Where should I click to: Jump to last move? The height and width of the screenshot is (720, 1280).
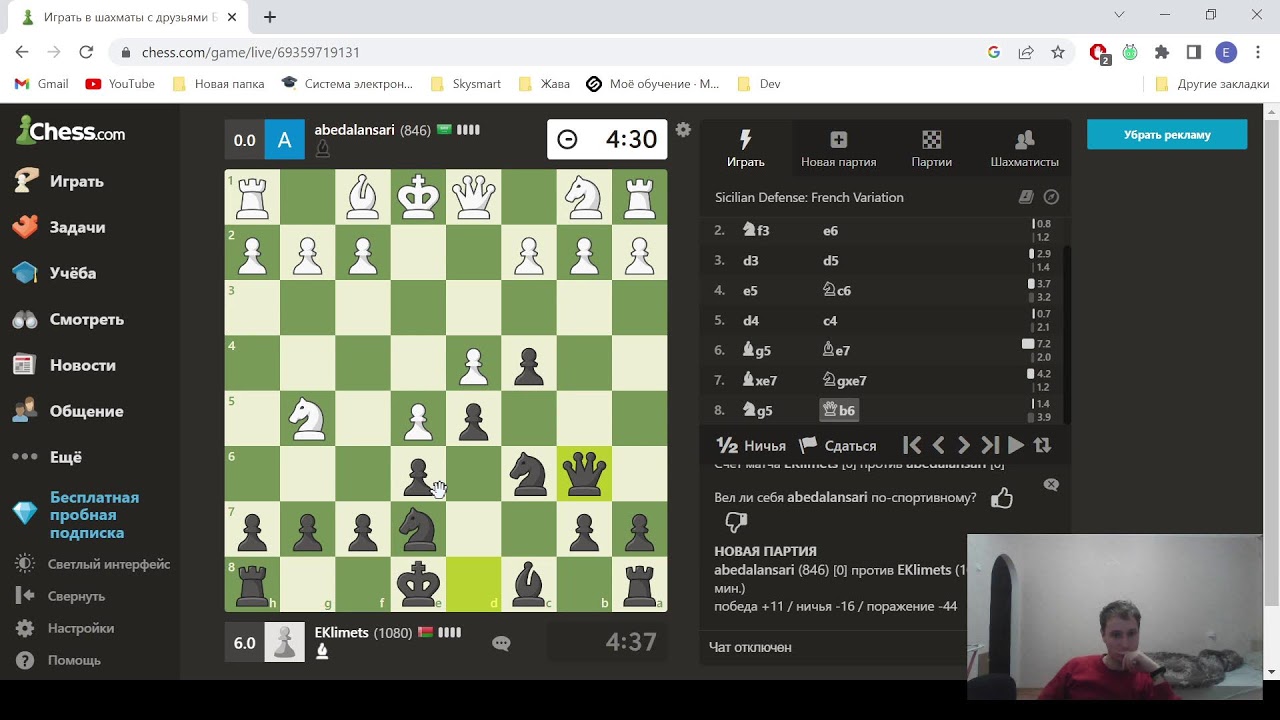[x=990, y=445]
